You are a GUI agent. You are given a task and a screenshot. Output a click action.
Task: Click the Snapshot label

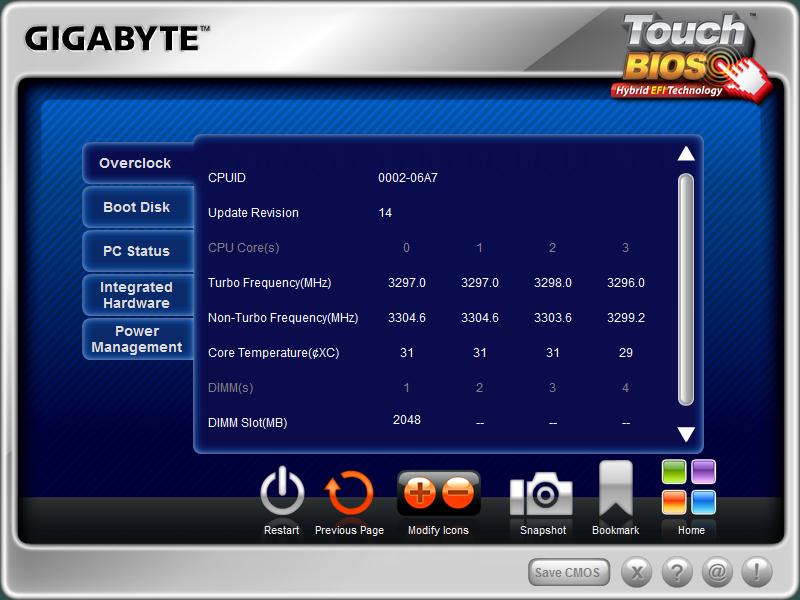[543, 530]
